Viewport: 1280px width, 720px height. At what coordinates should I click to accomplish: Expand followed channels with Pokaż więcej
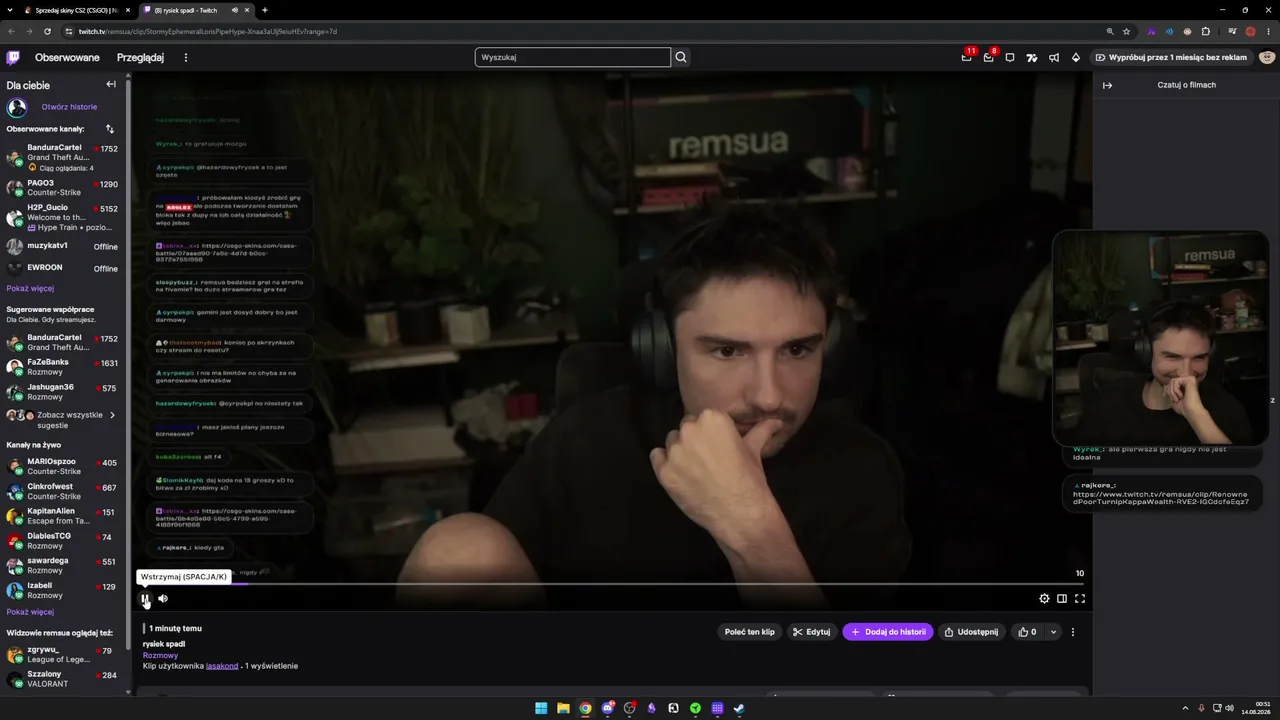30,288
